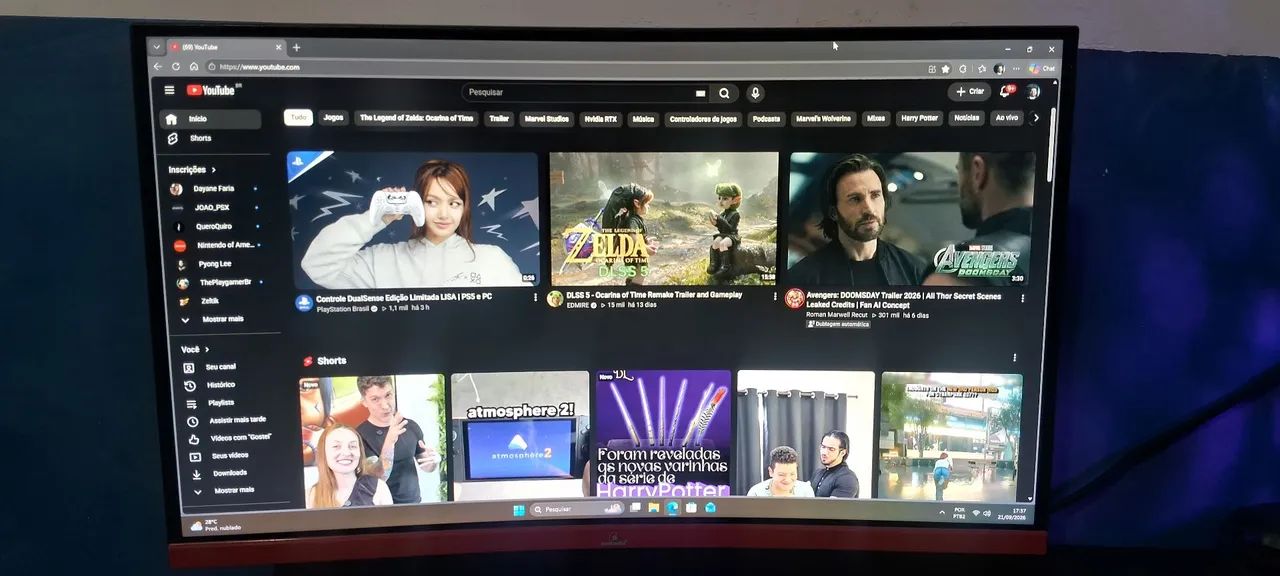
Task: Open the Harry Potter varinhas Short
Action: tap(663, 433)
